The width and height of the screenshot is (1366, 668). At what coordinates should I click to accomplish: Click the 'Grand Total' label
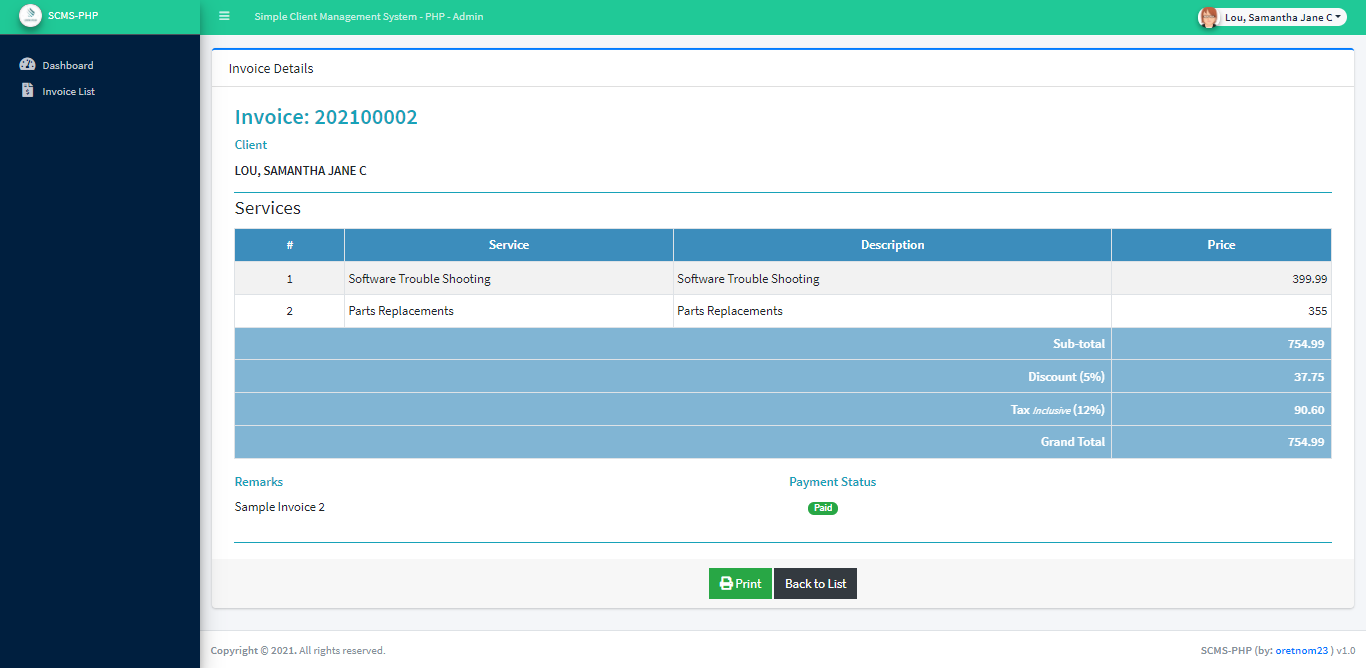pos(1073,442)
